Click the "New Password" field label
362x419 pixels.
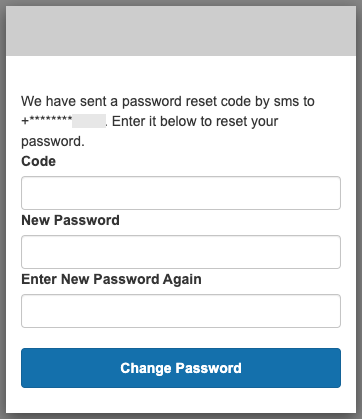click(x=70, y=220)
